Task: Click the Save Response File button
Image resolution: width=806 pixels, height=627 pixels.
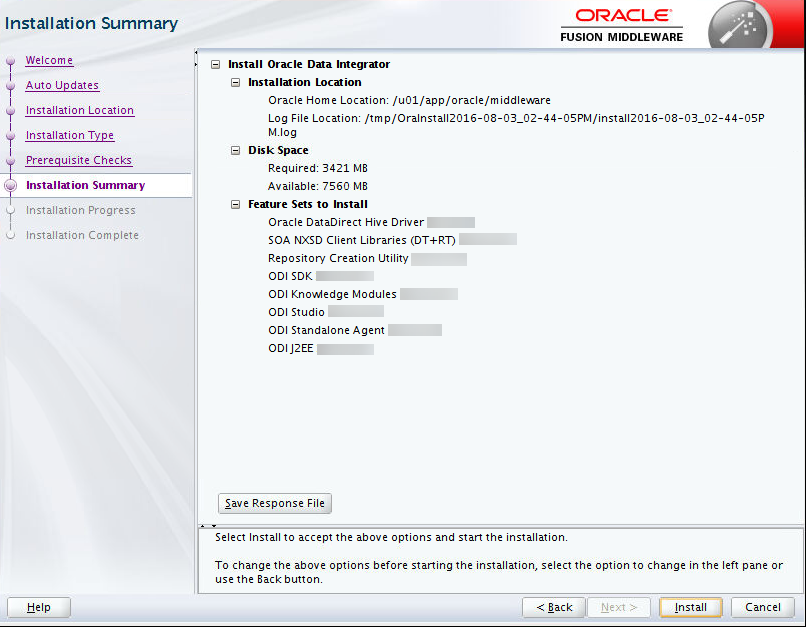Action: pyautogui.click(x=274, y=503)
